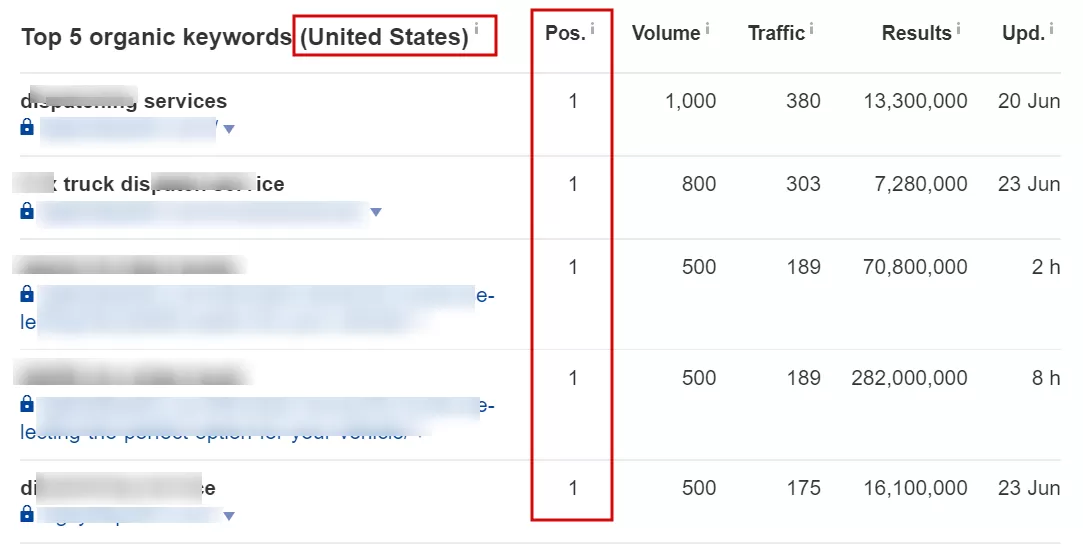The height and width of the screenshot is (551, 1083).
Task: Click Top 5 organic keywords heading
Action: tap(157, 37)
